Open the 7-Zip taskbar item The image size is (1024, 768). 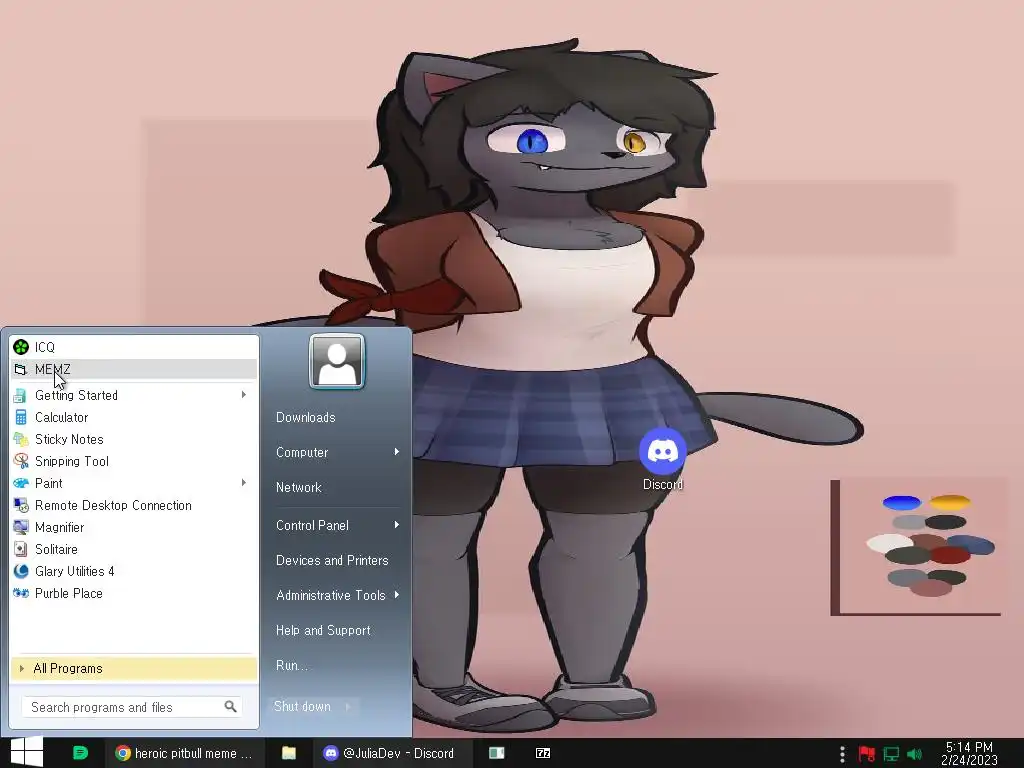543,753
